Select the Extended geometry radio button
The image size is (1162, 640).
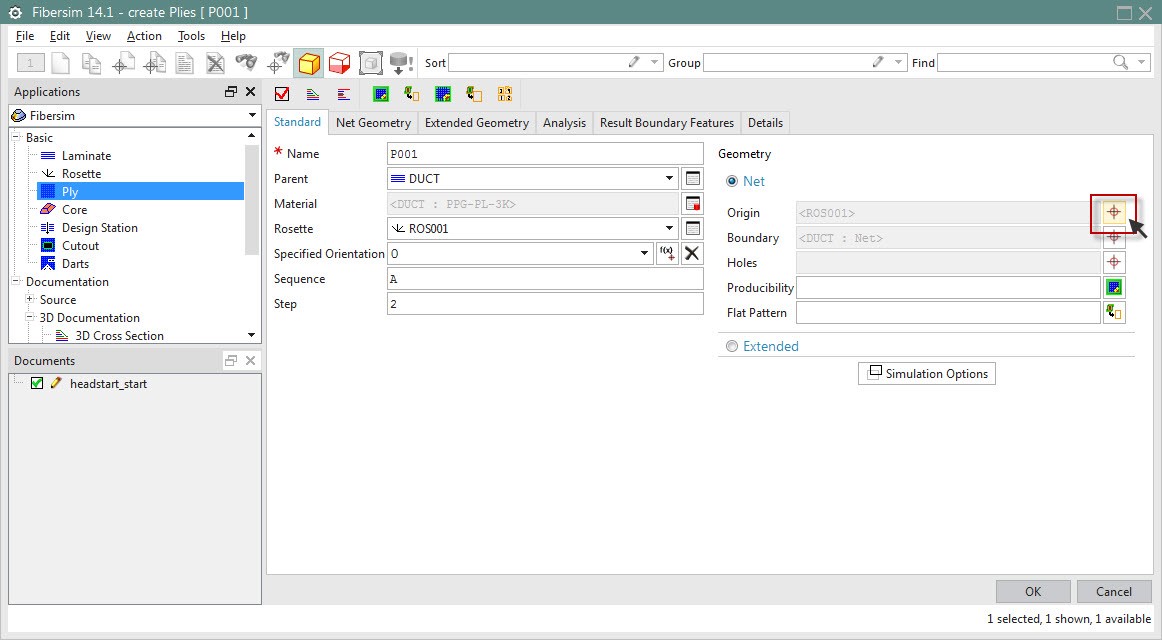732,346
